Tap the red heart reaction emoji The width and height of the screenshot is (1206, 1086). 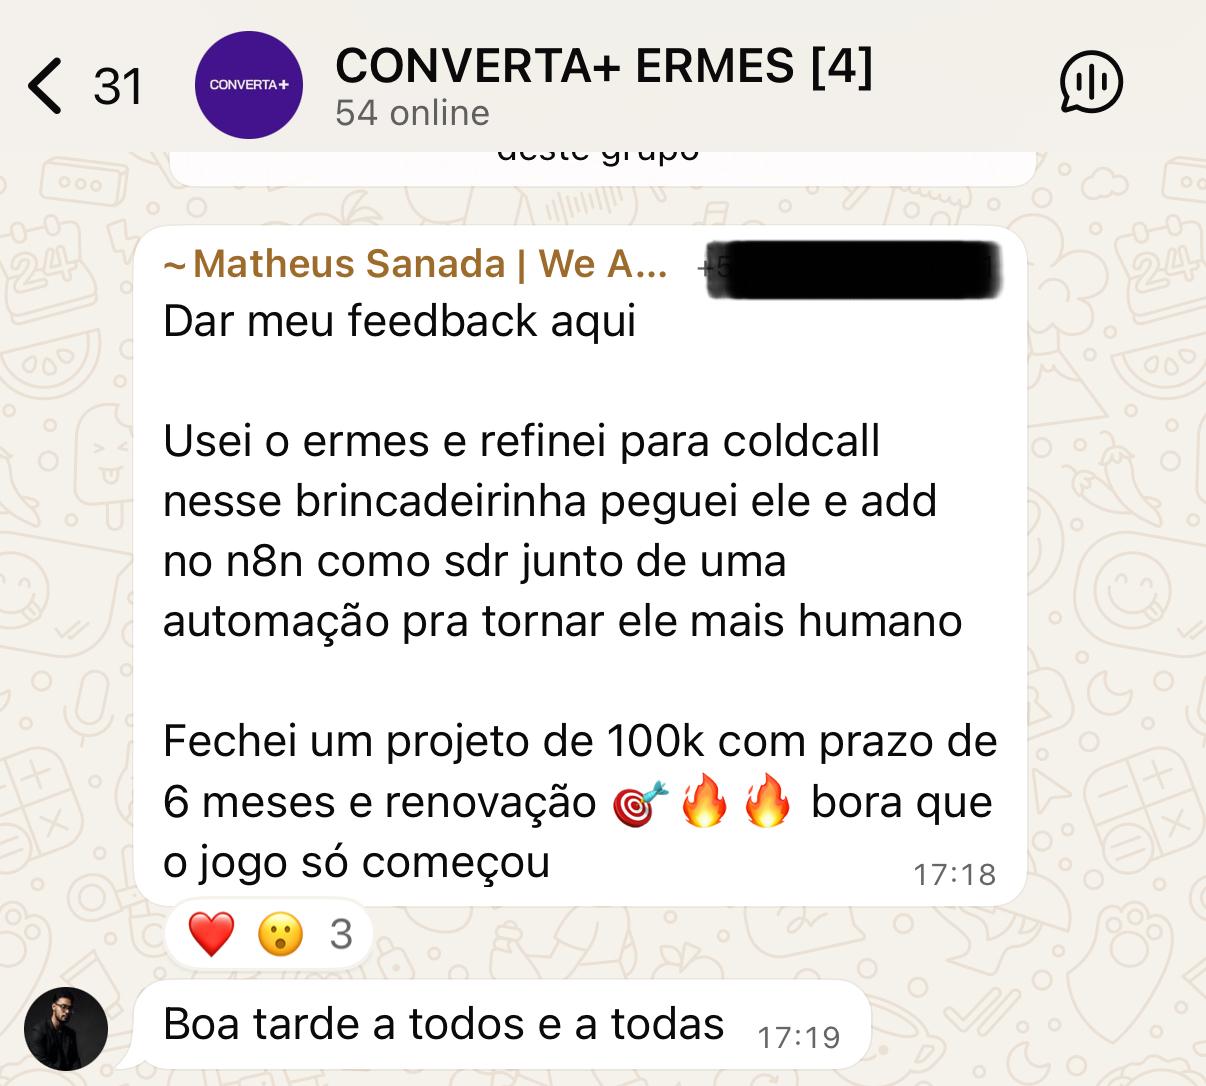click(x=211, y=935)
